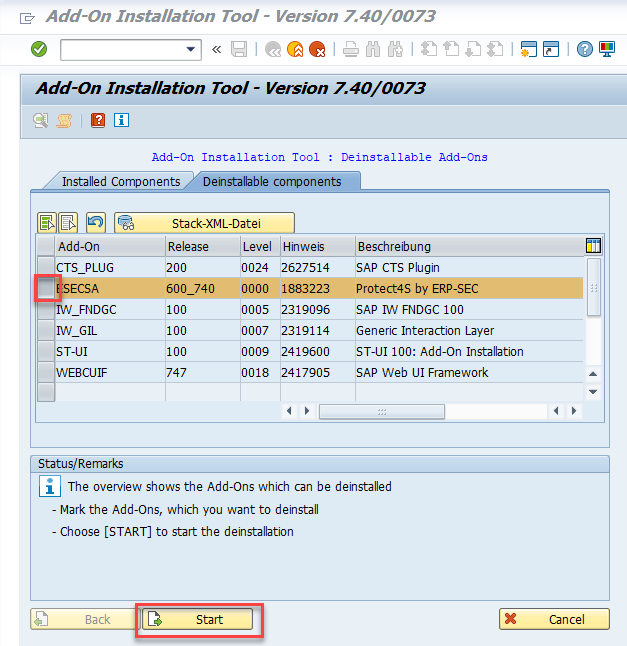
Task: Mark the WEBCUIF row selector
Action: [x=46, y=373]
